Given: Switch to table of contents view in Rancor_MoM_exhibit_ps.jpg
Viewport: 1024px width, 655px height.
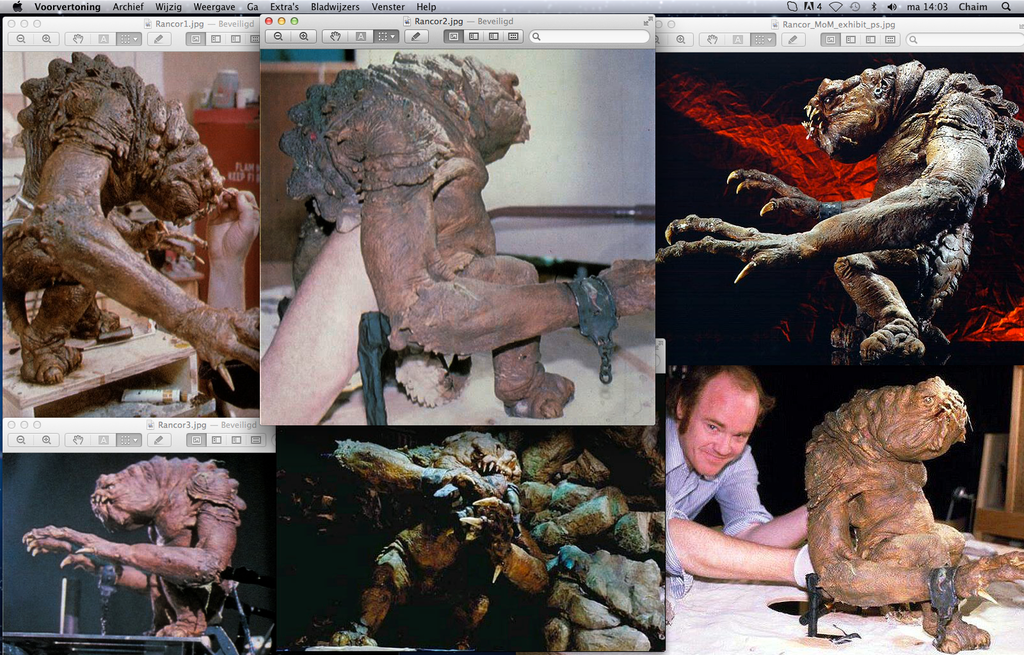Looking at the screenshot, I should 871,40.
